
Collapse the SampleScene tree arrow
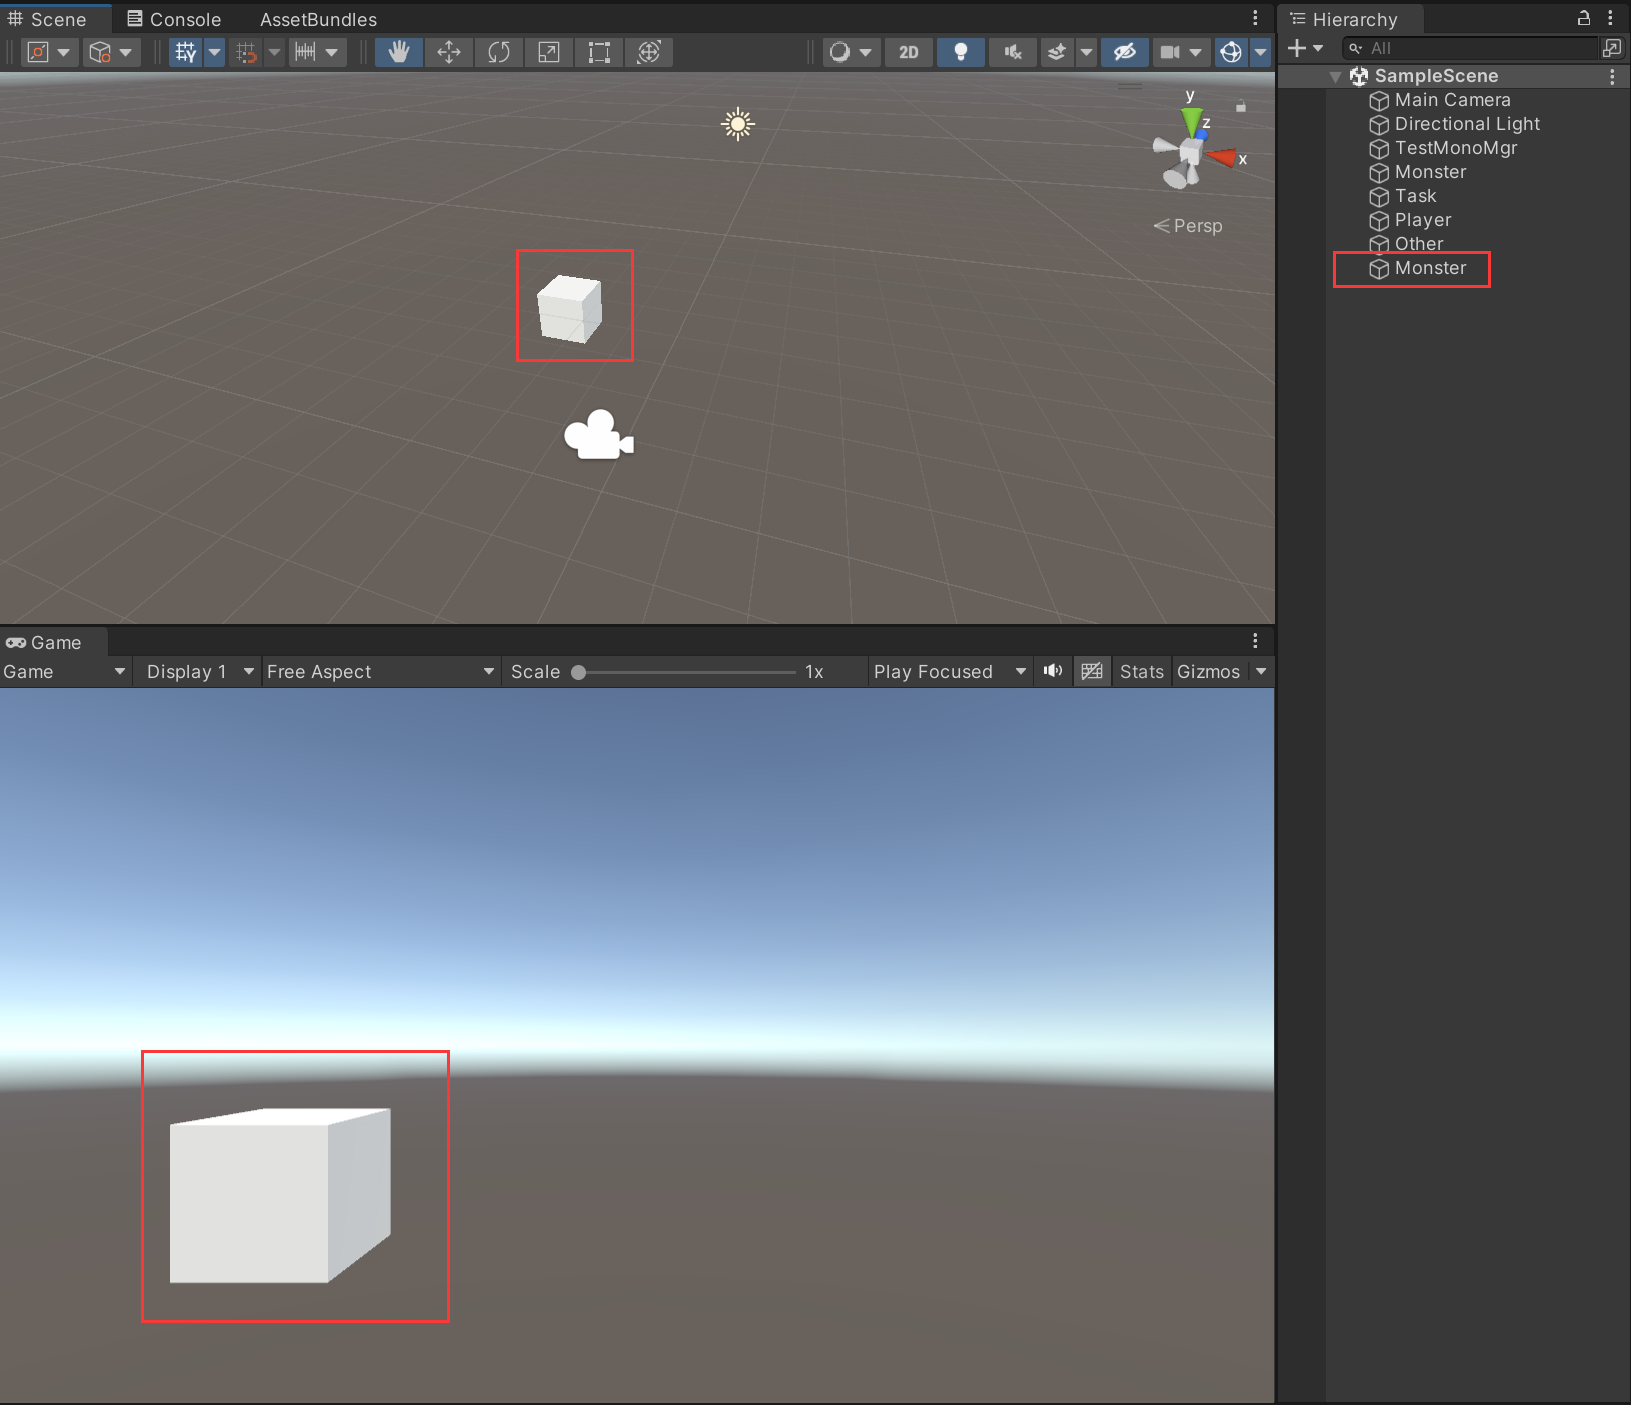pos(1335,76)
